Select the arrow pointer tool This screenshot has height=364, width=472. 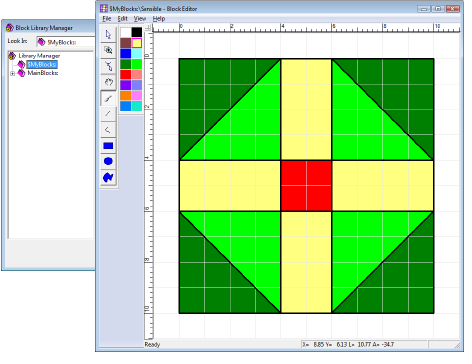coord(108,35)
